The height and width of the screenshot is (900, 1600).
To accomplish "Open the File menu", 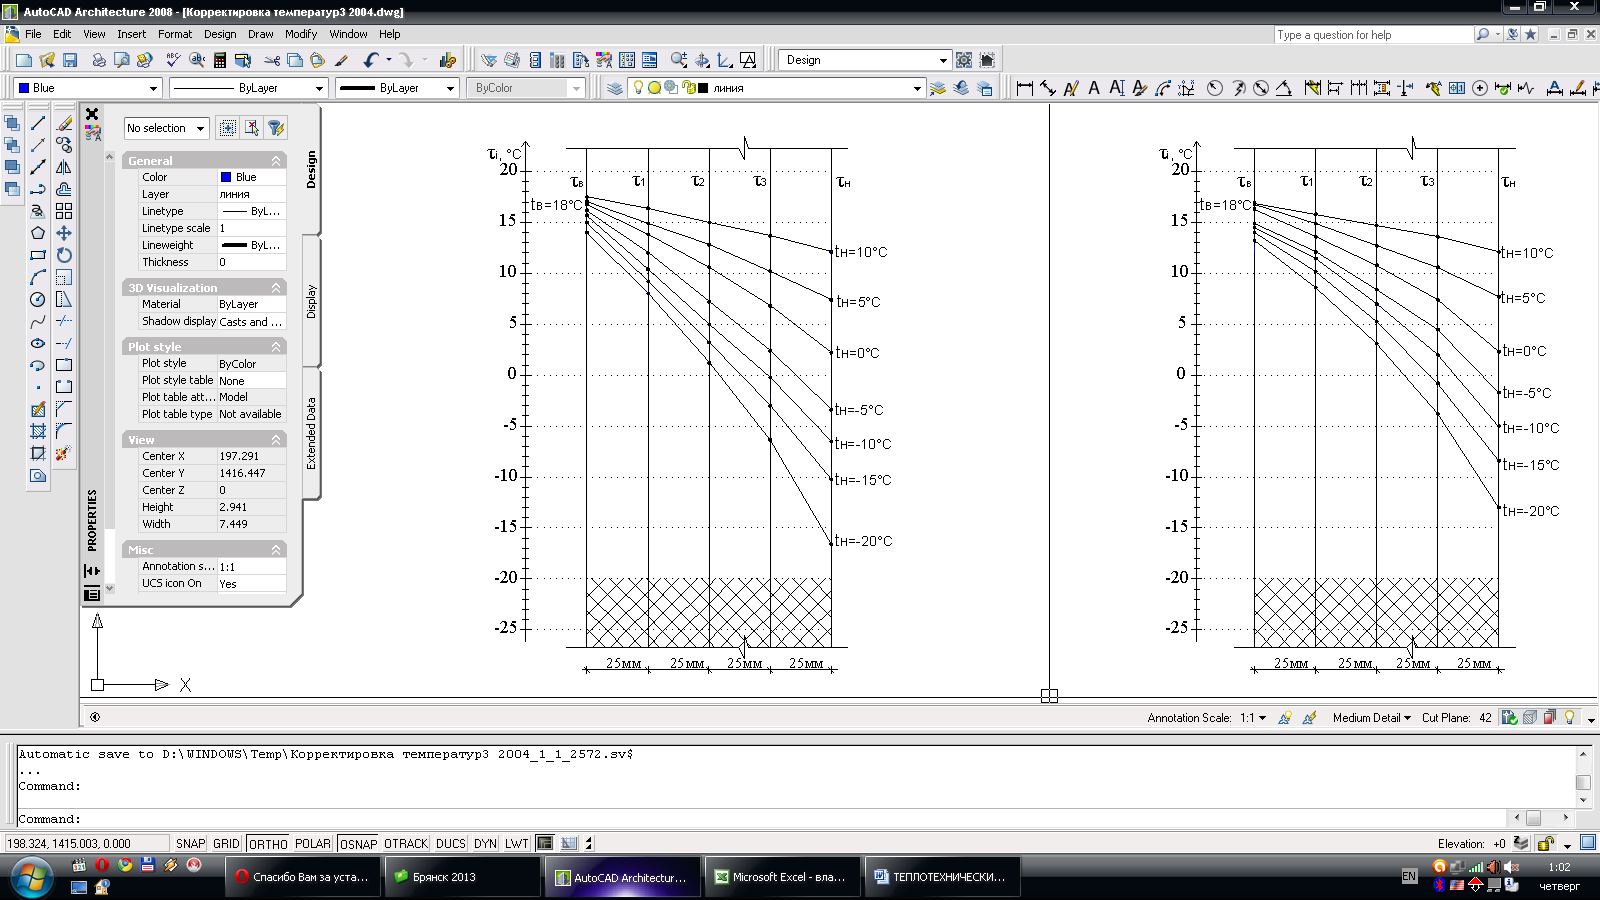I will tap(33, 34).
